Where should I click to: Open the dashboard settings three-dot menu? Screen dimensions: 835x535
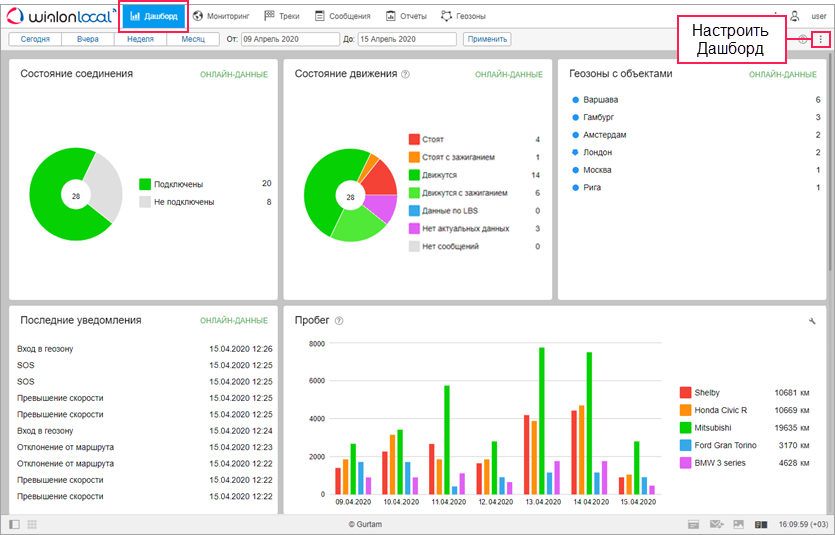(821, 39)
